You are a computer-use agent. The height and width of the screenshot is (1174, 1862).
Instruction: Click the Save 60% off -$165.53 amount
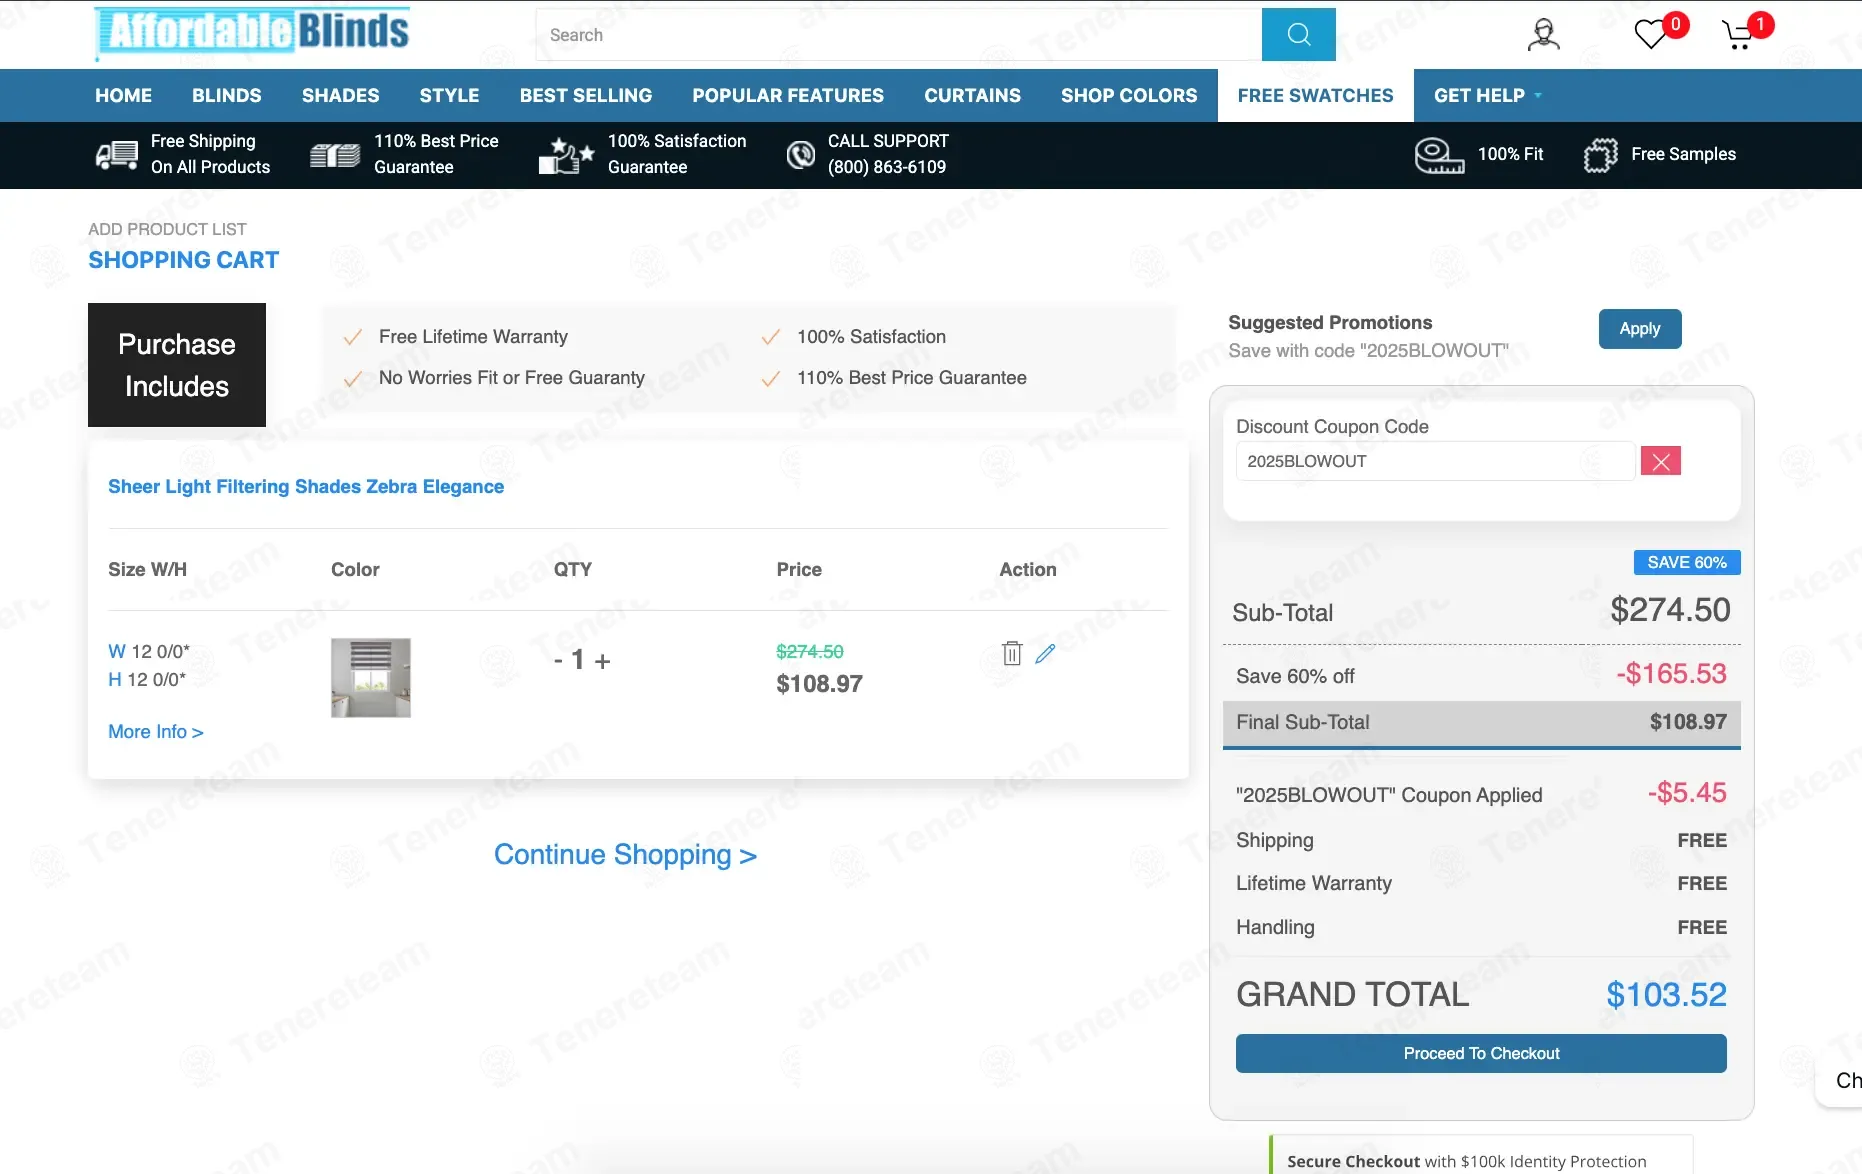pyautogui.click(x=1671, y=674)
